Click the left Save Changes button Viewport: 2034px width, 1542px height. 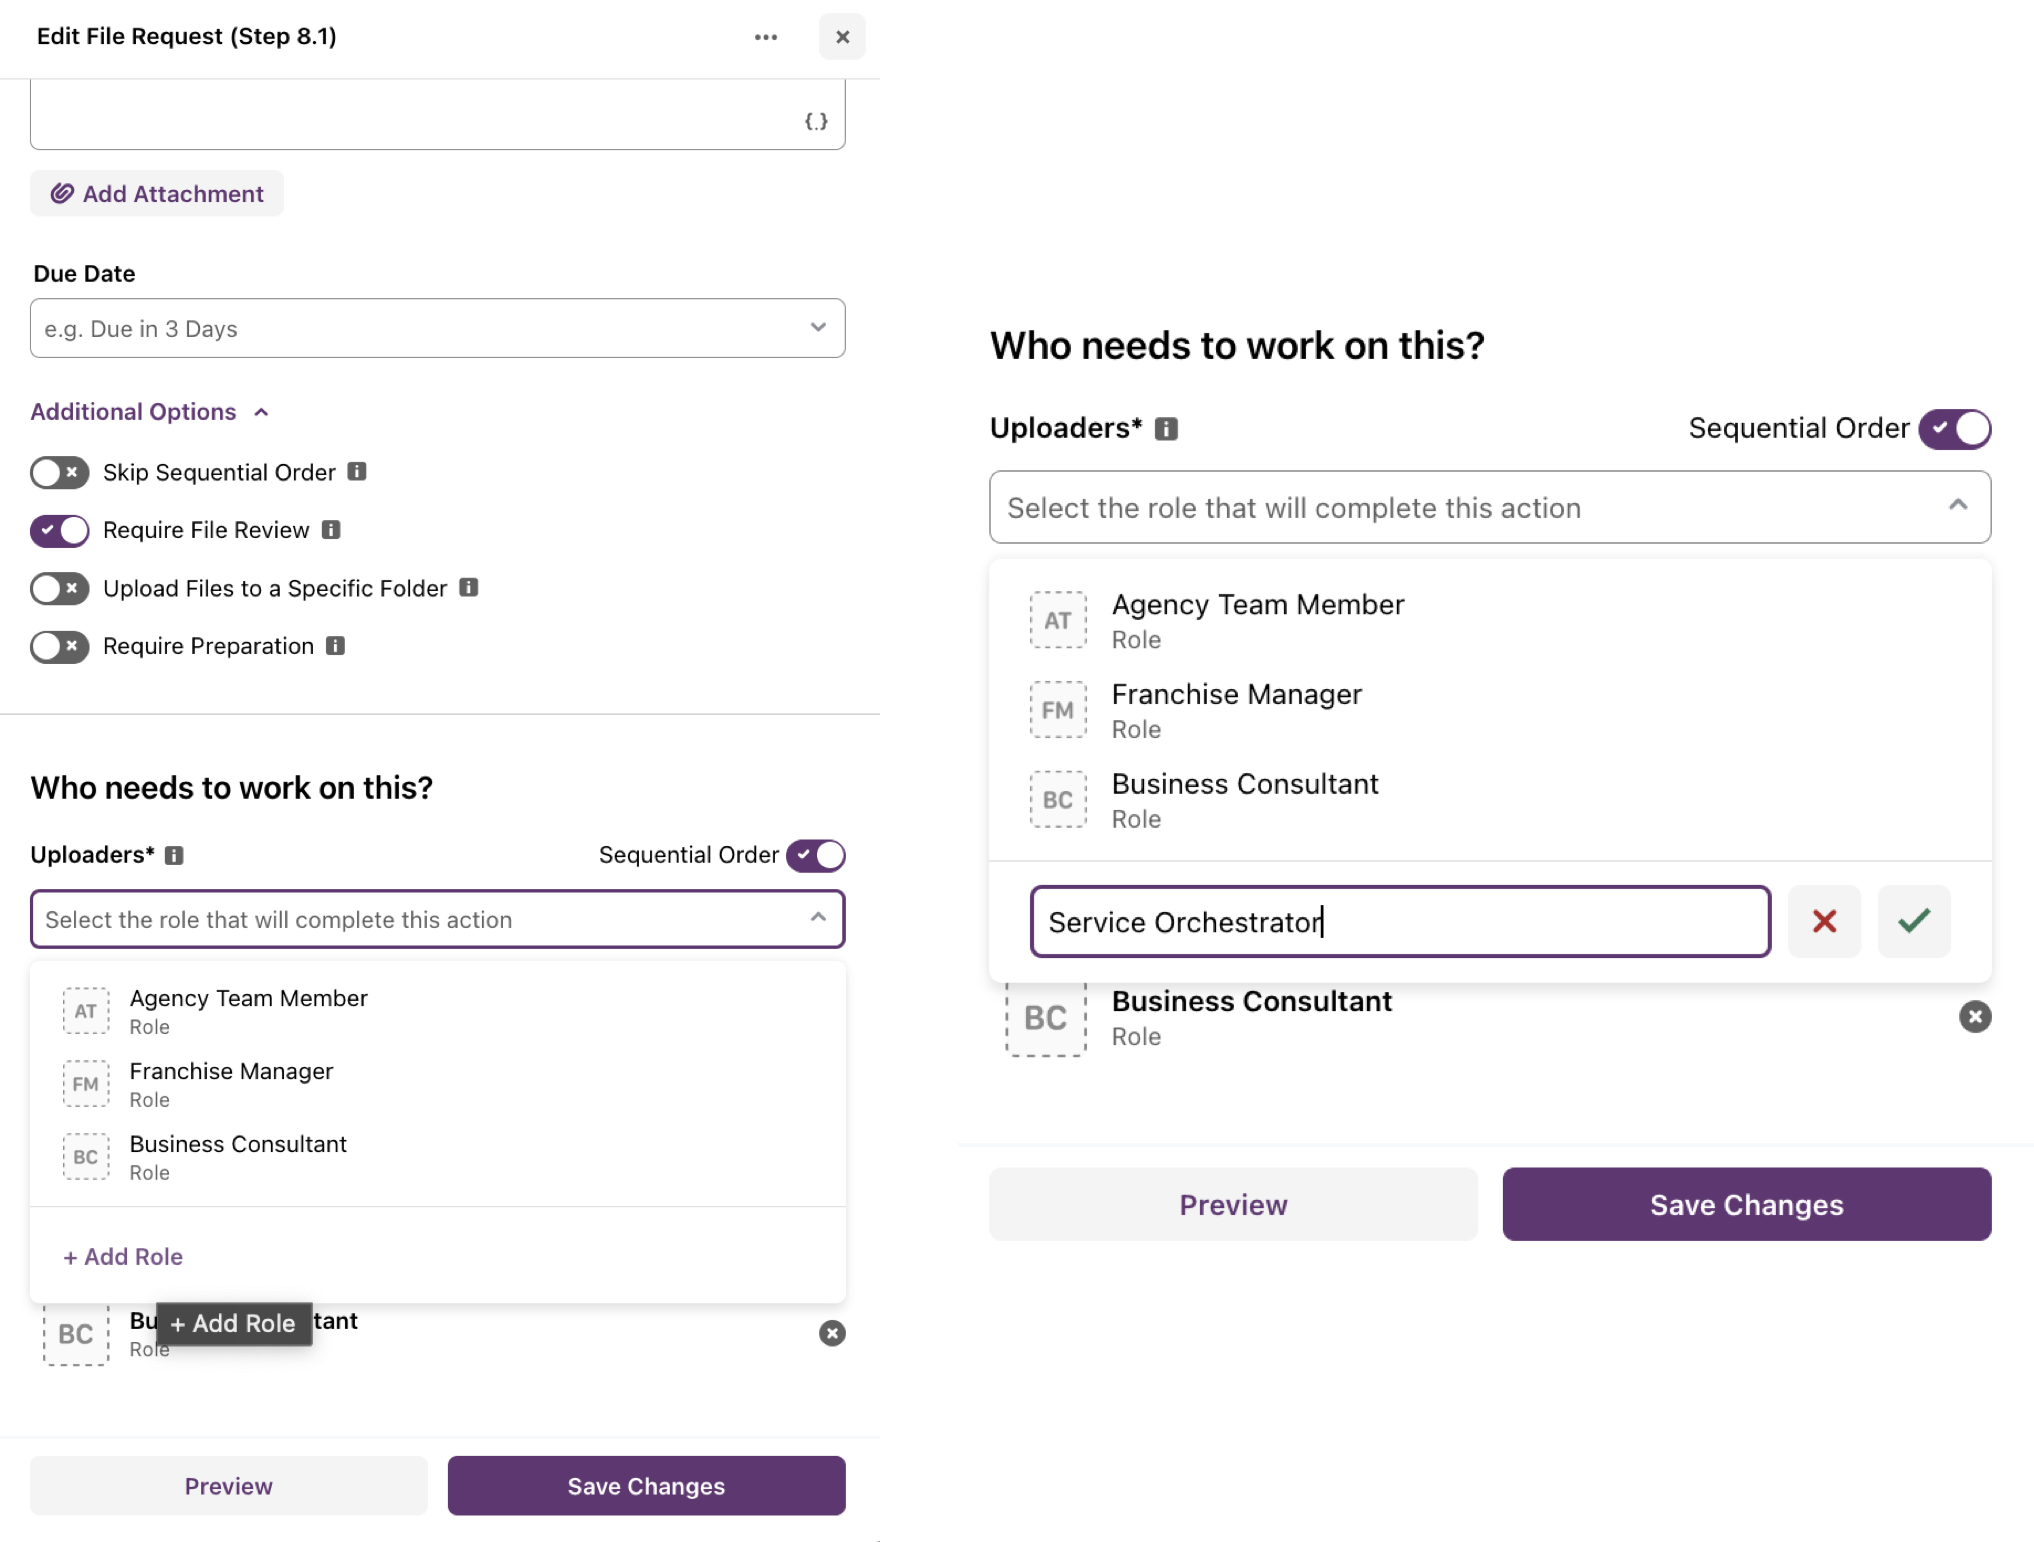click(646, 1486)
